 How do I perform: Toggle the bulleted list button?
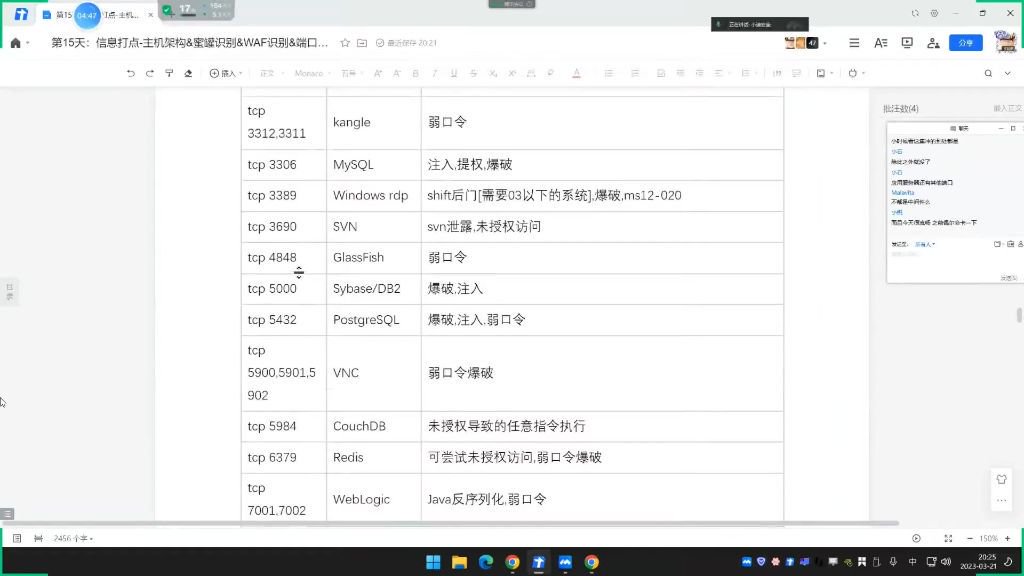[x=609, y=73]
